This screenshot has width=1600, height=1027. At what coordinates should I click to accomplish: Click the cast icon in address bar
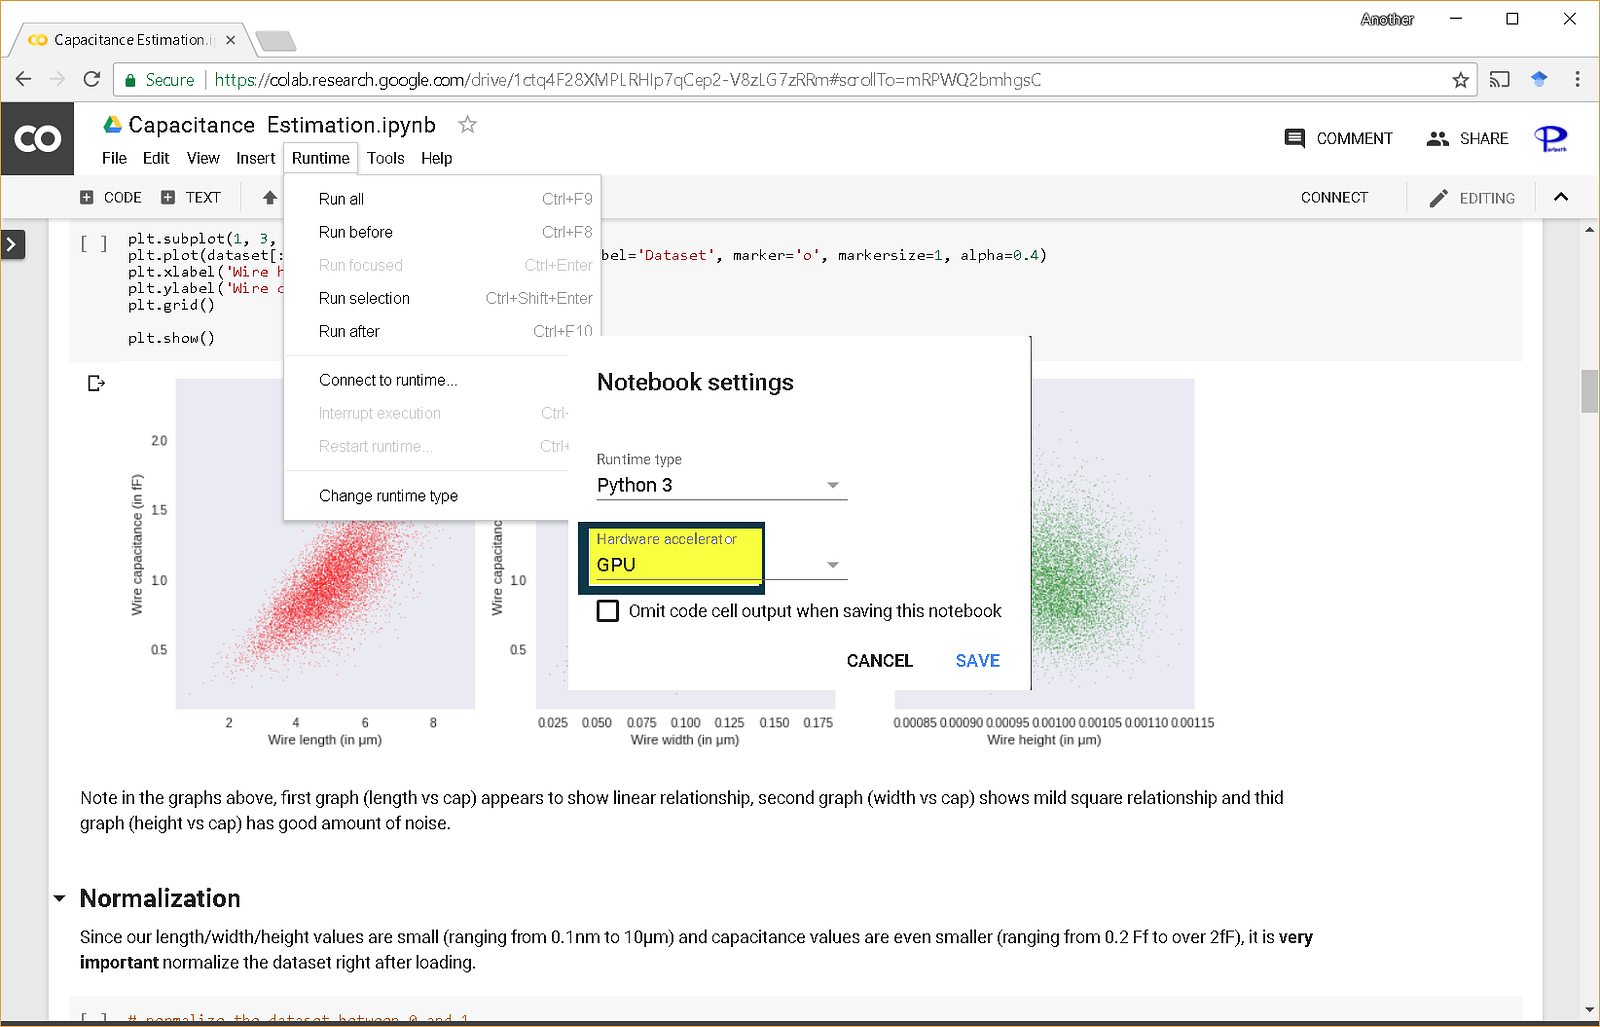tap(1500, 80)
